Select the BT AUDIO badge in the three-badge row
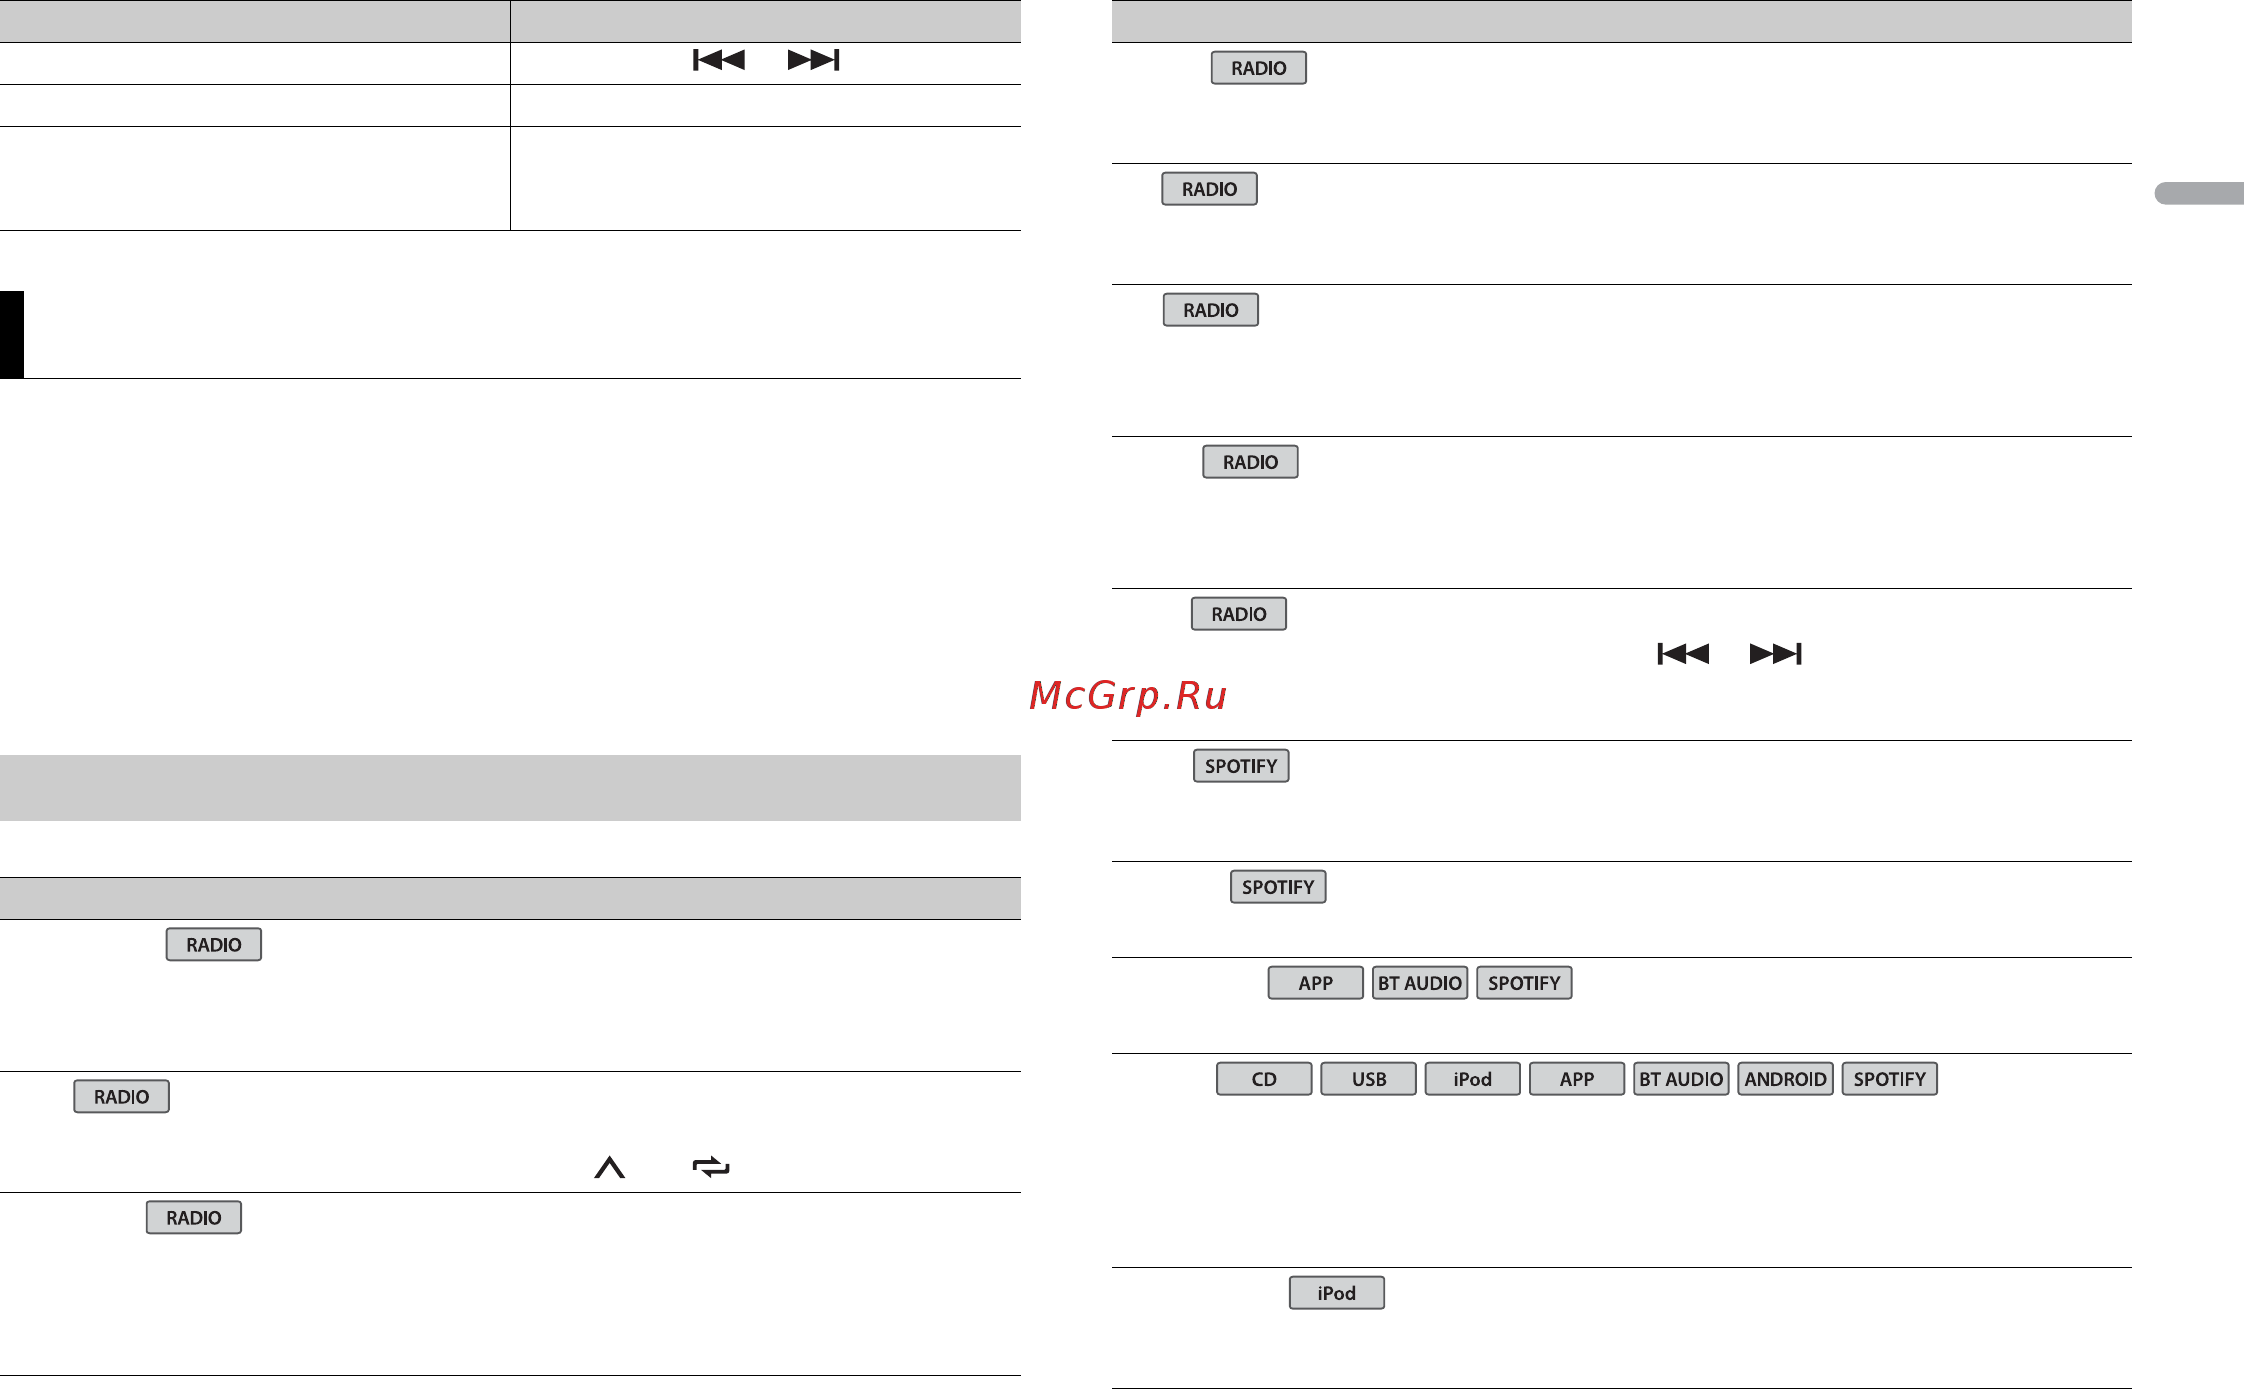 click(1420, 983)
